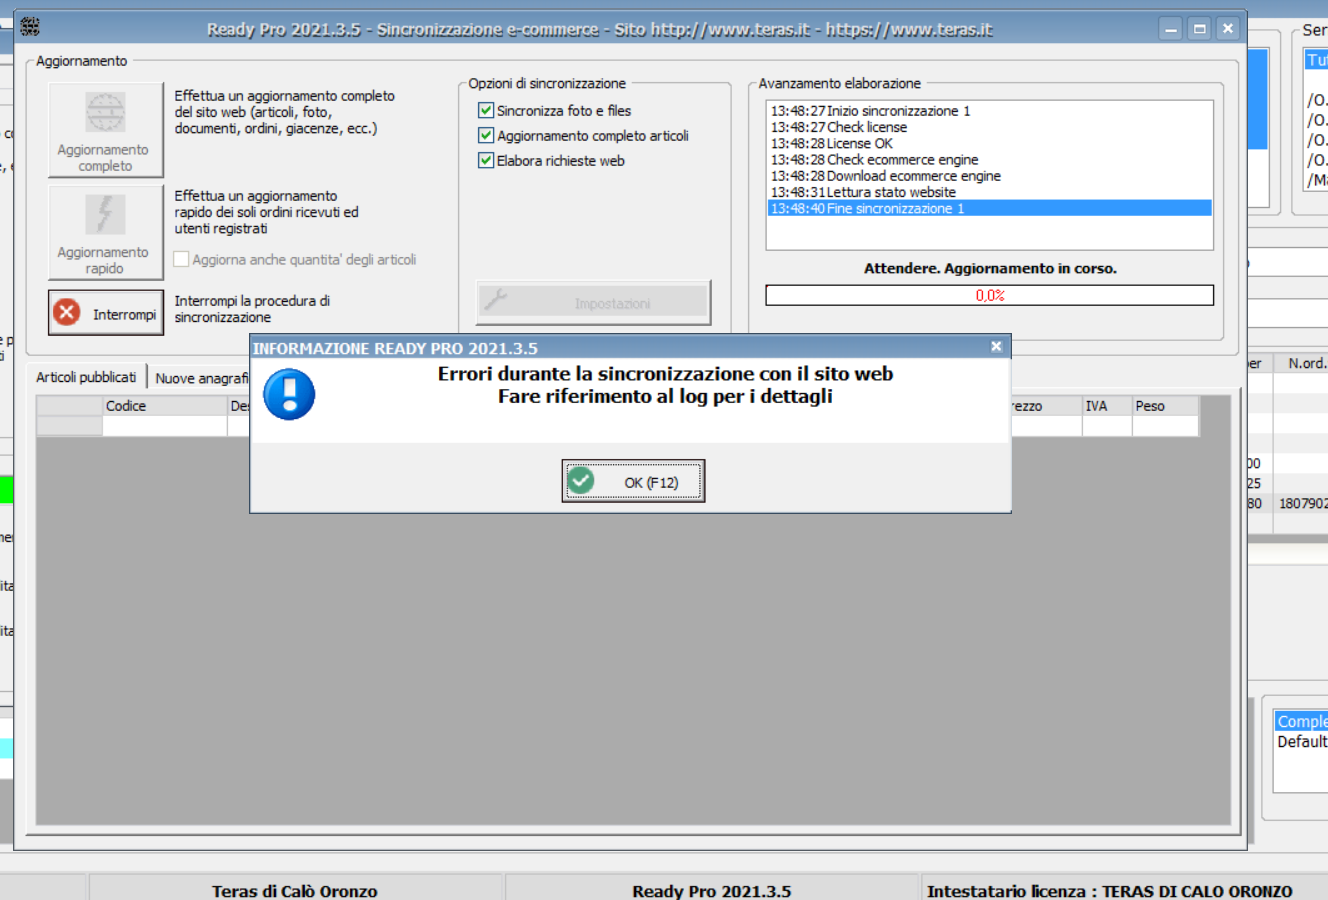Select log row Download ecommerce engine
Screen dimensions: 1328x900
989,175
